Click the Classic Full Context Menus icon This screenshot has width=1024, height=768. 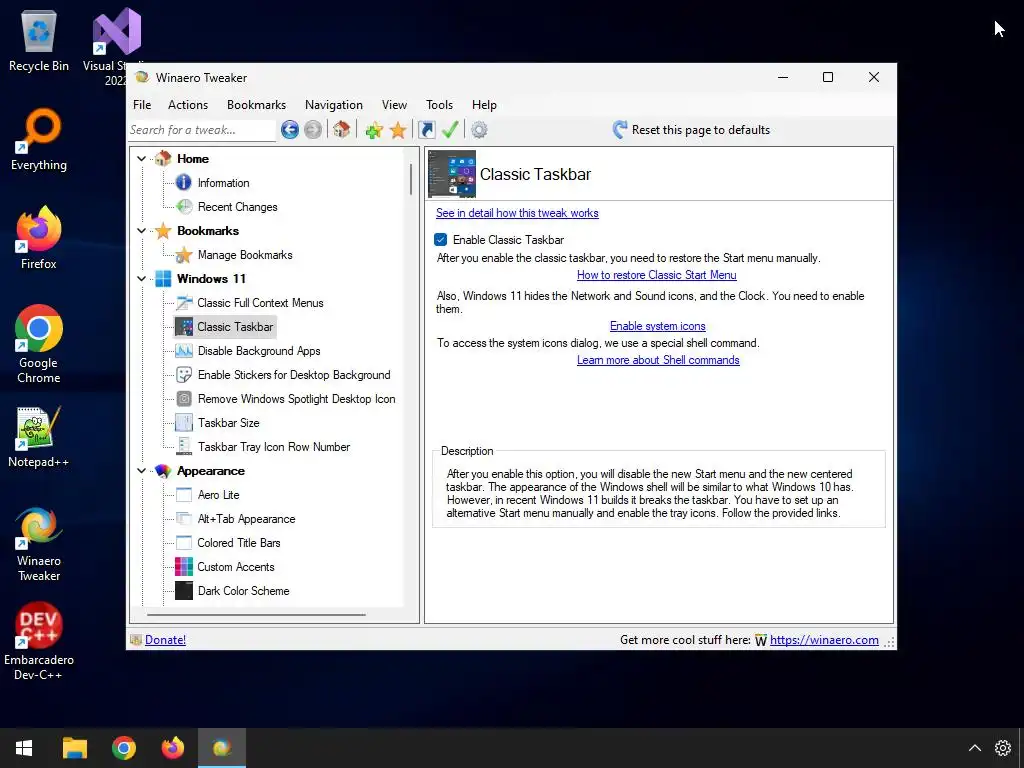184,303
